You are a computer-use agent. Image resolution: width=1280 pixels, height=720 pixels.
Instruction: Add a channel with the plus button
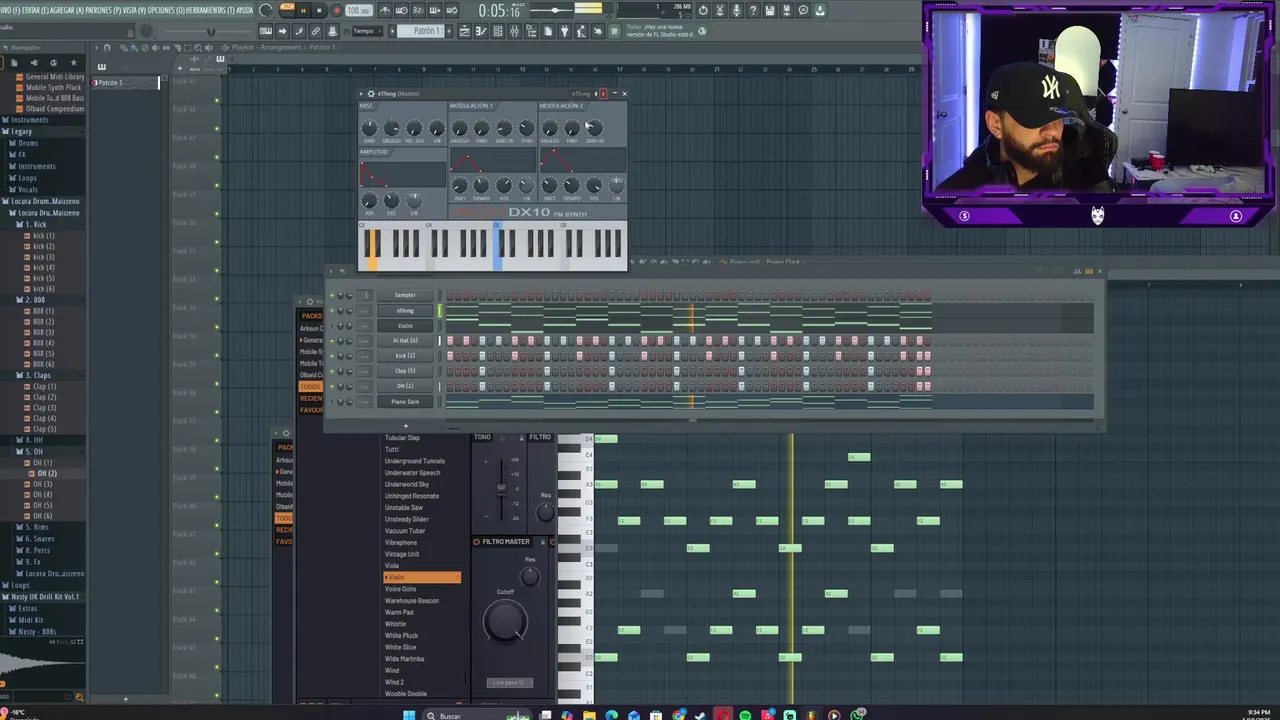pos(405,426)
